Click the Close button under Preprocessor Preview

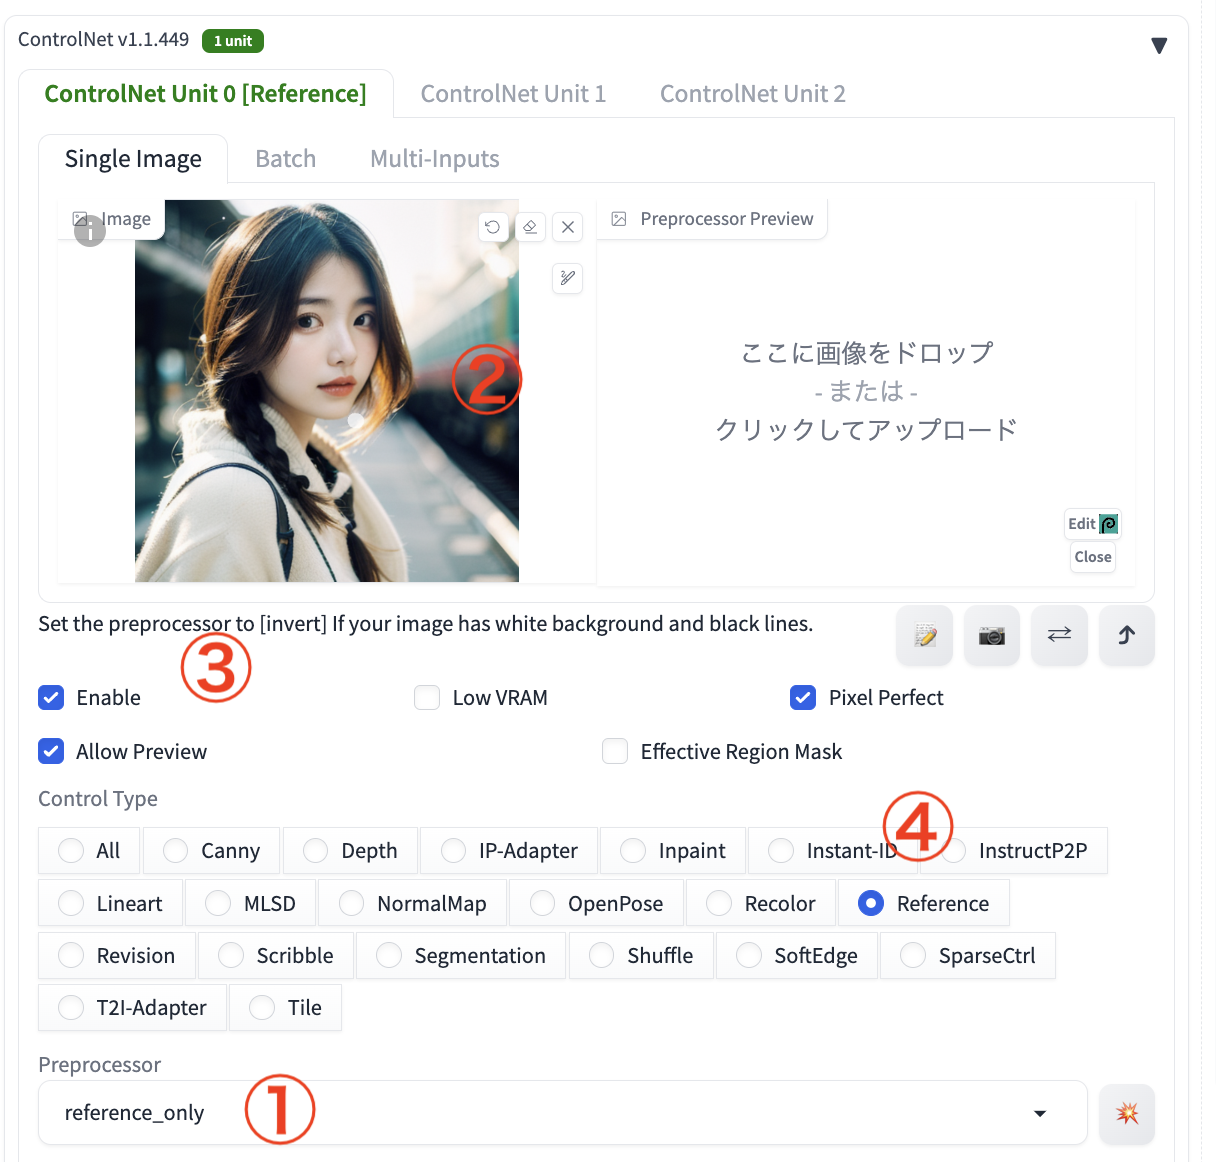click(1092, 557)
